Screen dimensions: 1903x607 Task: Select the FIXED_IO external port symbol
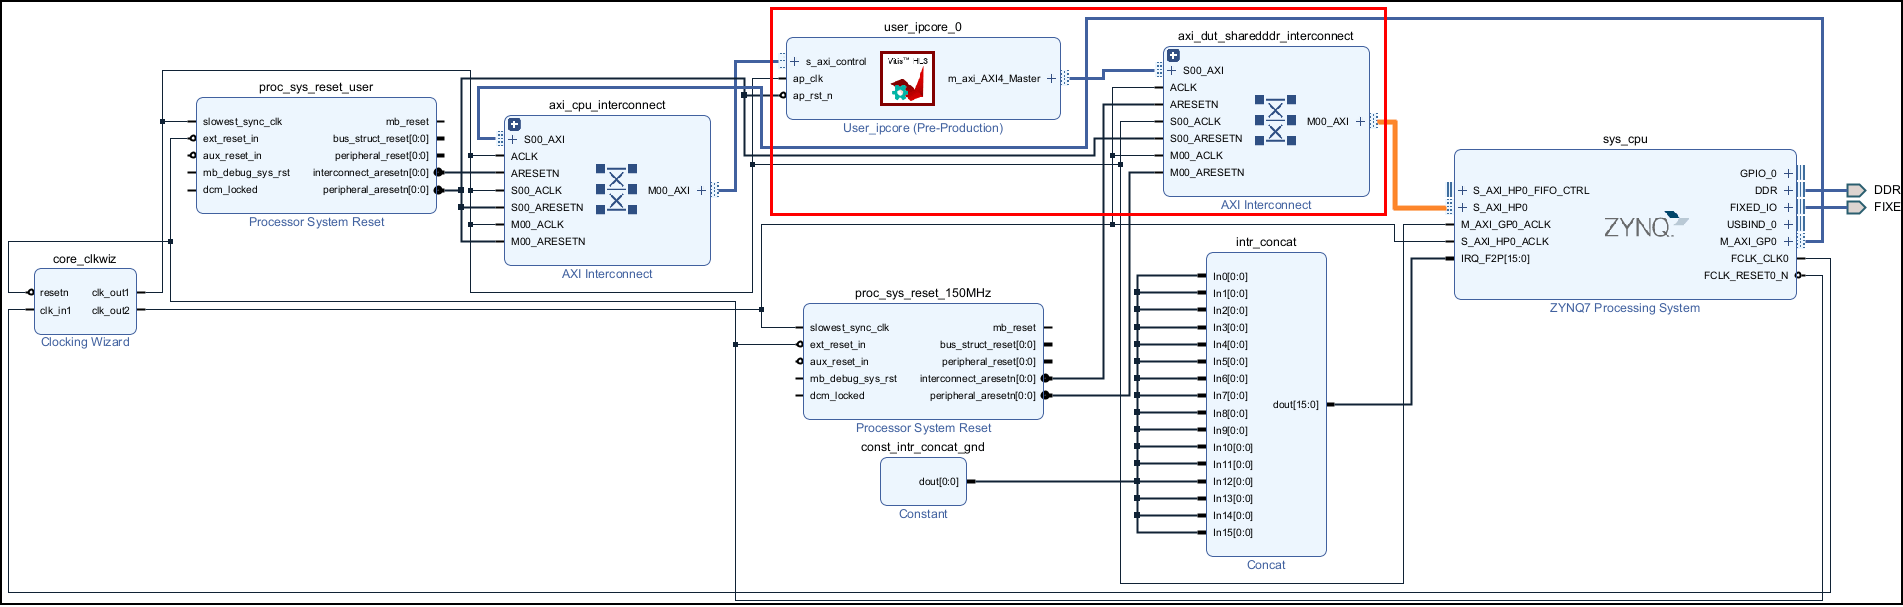click(1856, 207)
